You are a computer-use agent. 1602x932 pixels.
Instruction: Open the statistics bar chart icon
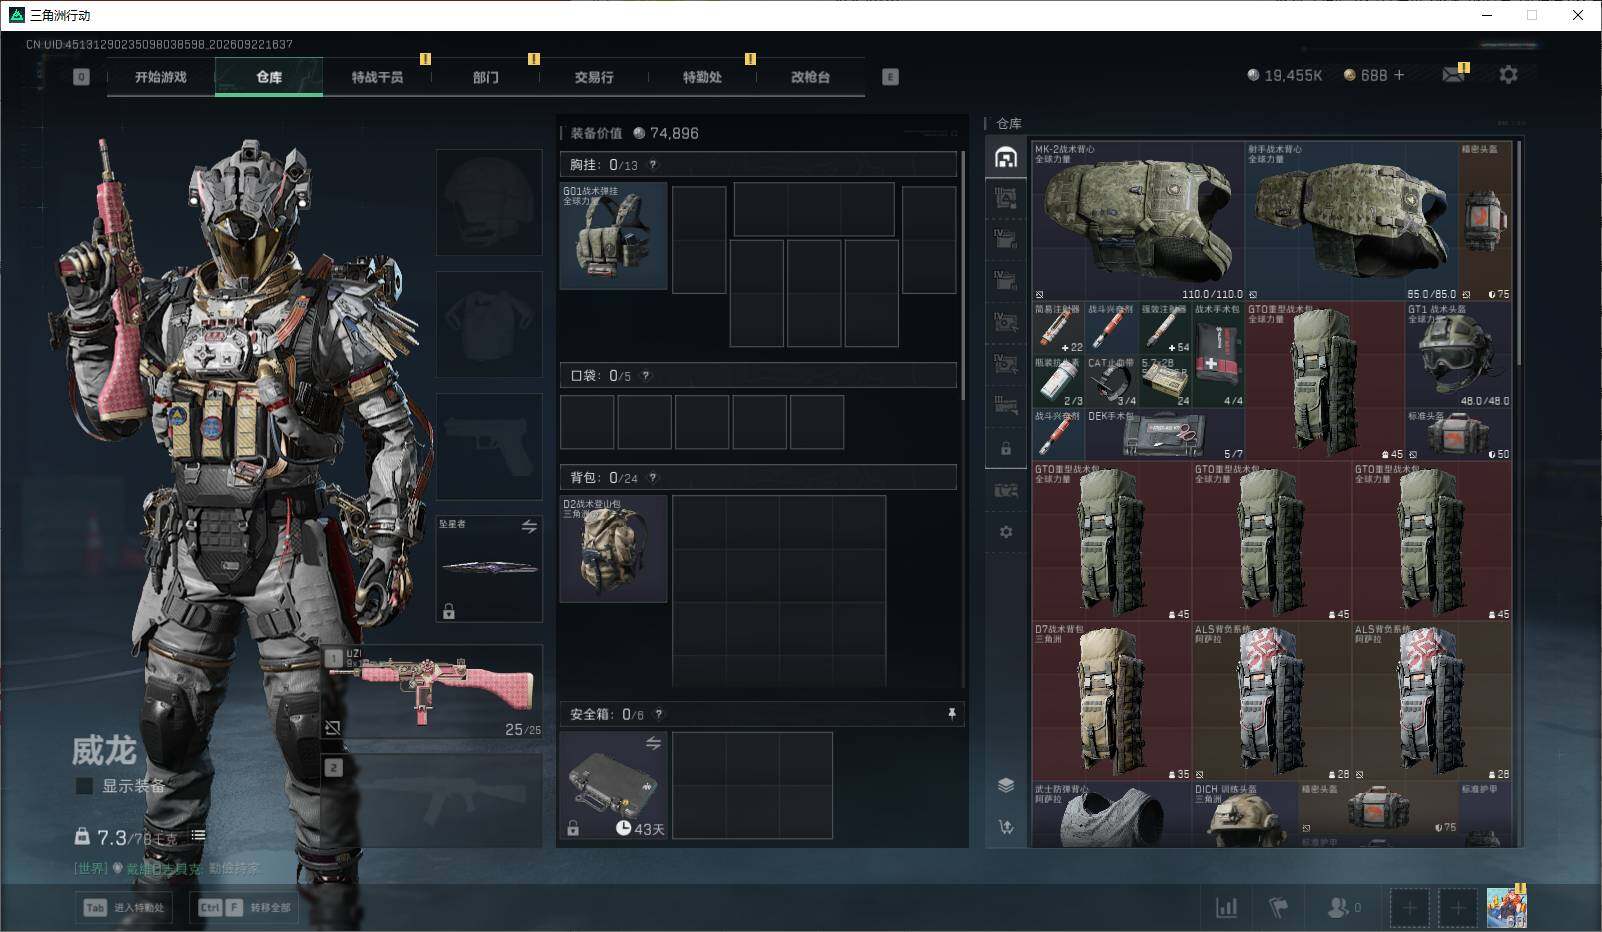tap(1226, 907)
